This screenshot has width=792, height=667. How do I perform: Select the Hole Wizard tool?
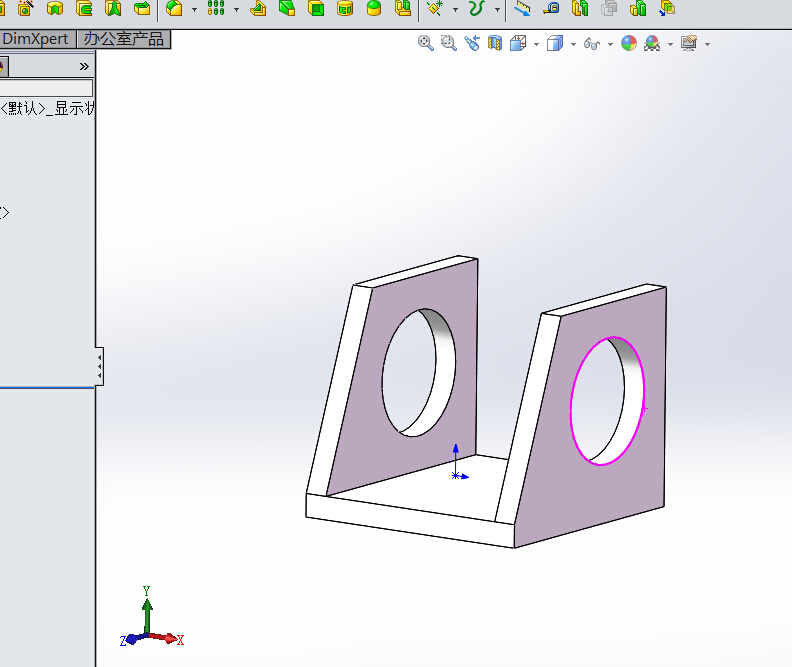click(25, 8)
